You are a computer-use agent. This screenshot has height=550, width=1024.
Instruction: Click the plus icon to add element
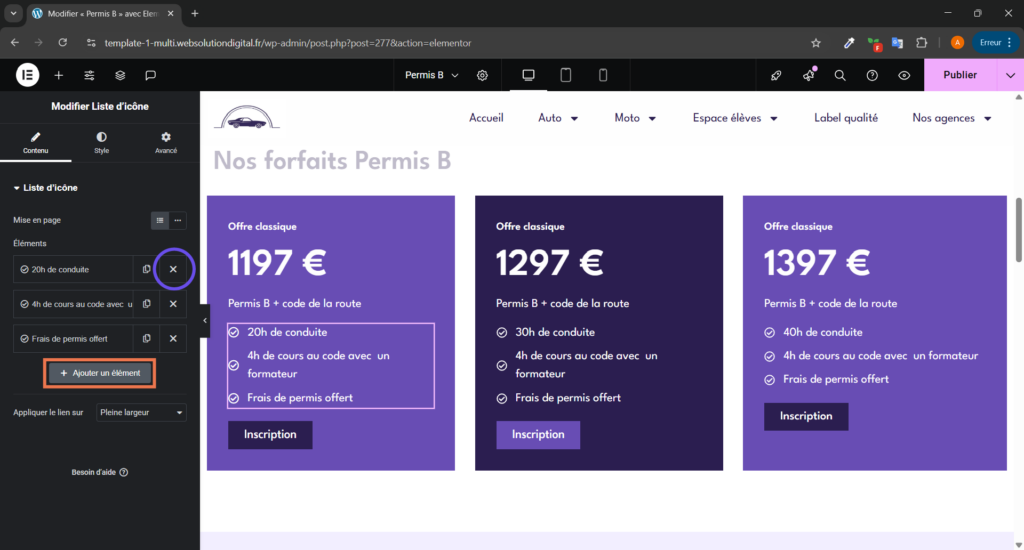tap(59, 75)
